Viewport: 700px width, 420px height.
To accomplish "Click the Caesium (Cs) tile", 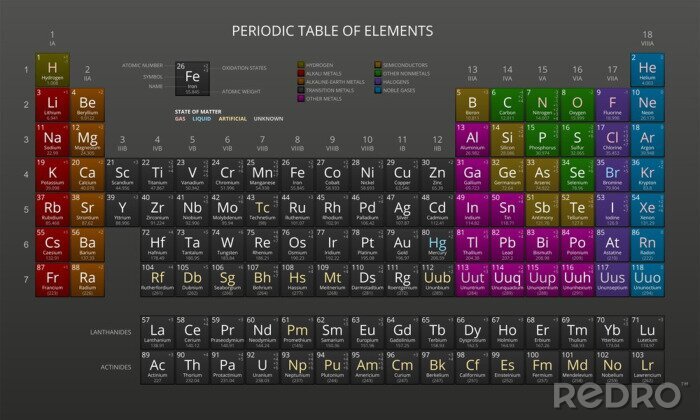I will (52, 245).
